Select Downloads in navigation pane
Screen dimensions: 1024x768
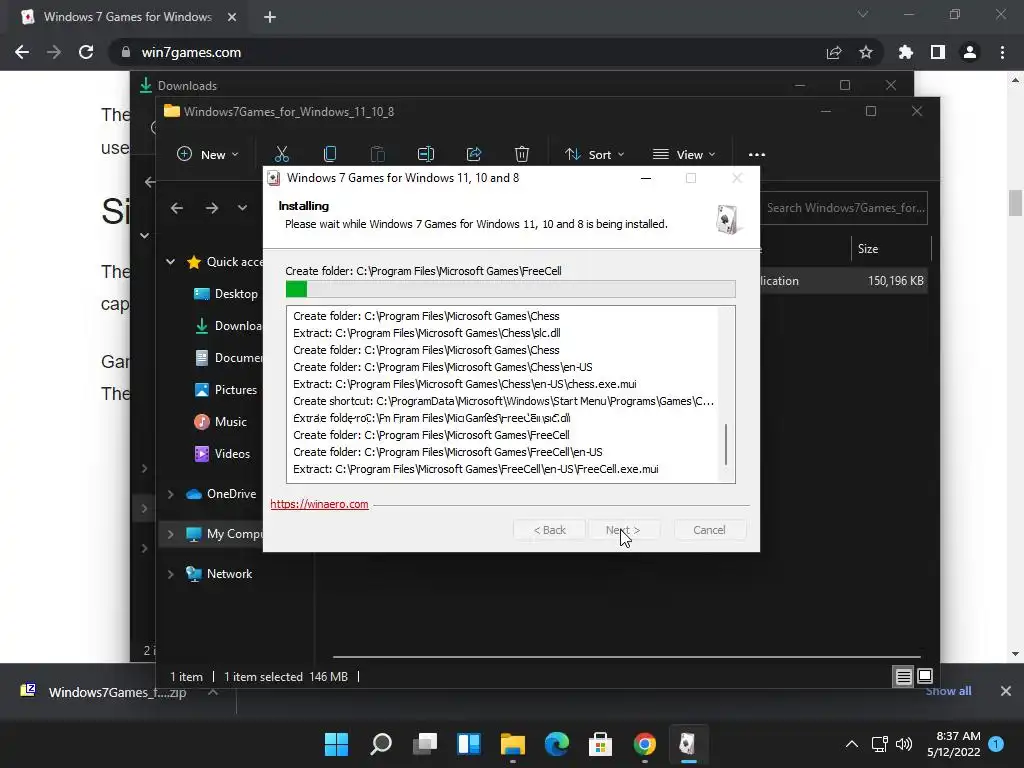[x=229, y=326]
